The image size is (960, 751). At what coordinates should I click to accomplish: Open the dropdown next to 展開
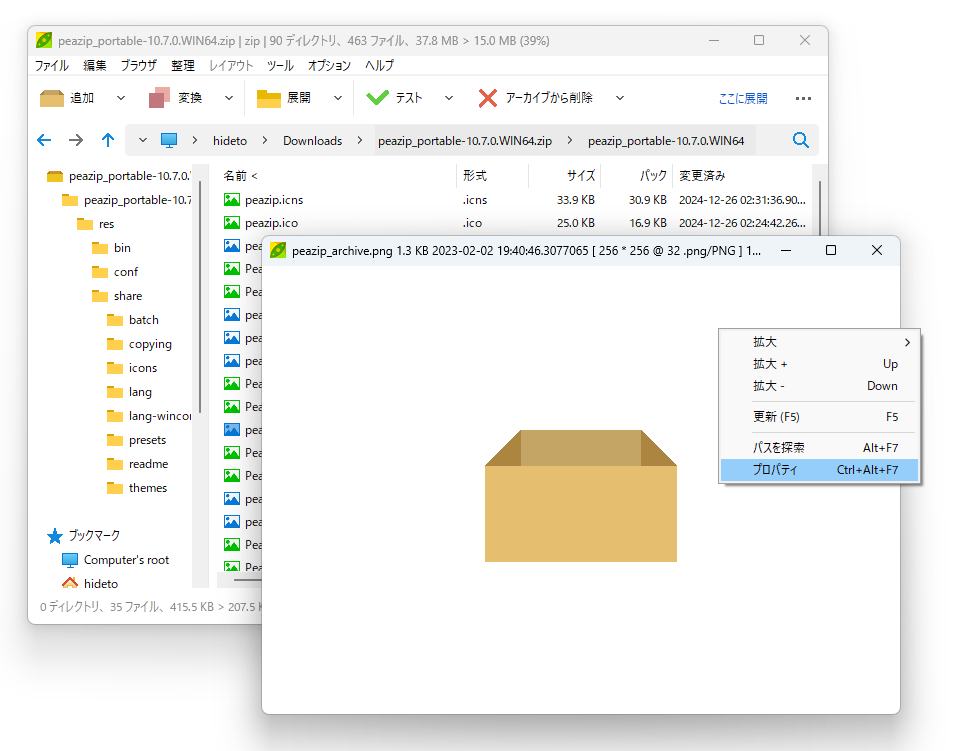338,97
